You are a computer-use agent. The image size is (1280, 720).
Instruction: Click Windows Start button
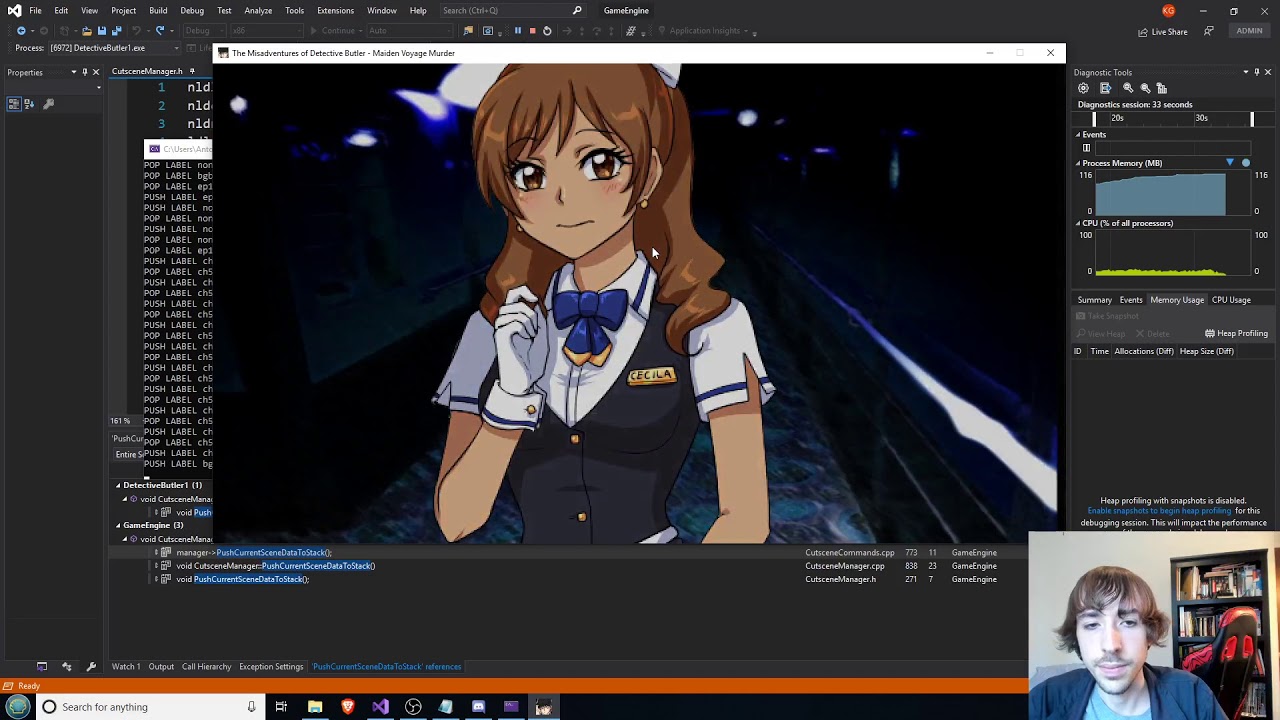(x=18, y=707)
